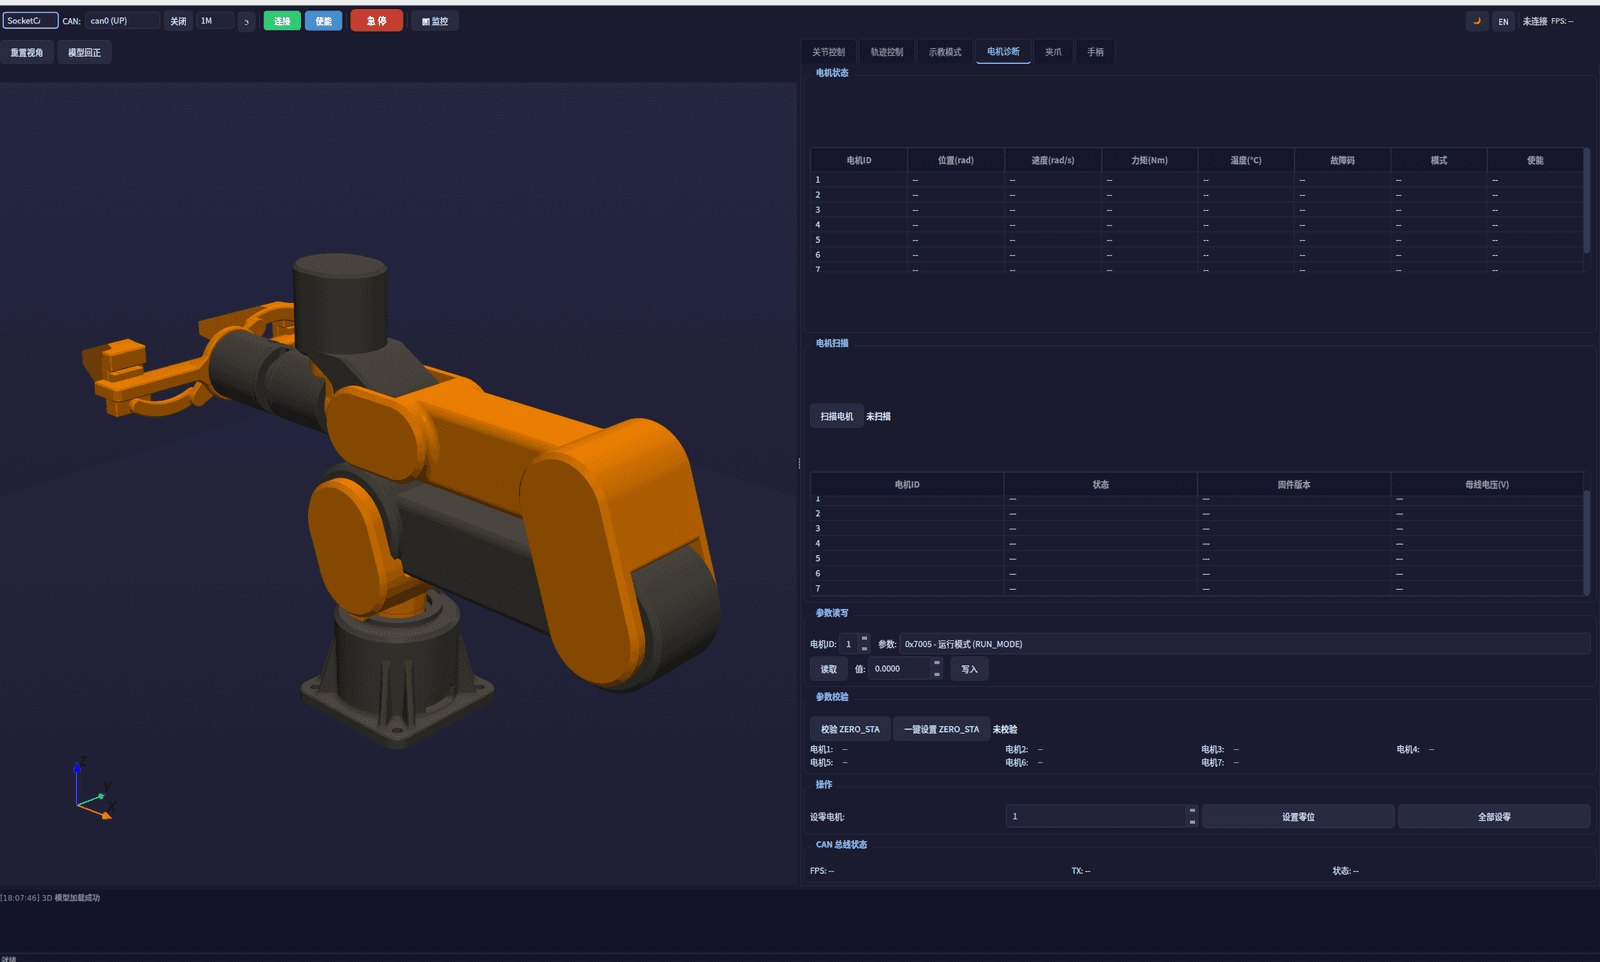This screenshot has width=1600, height=962.
Task: Click the refresh icon next to 1M
Action: (x=246, y=21)
